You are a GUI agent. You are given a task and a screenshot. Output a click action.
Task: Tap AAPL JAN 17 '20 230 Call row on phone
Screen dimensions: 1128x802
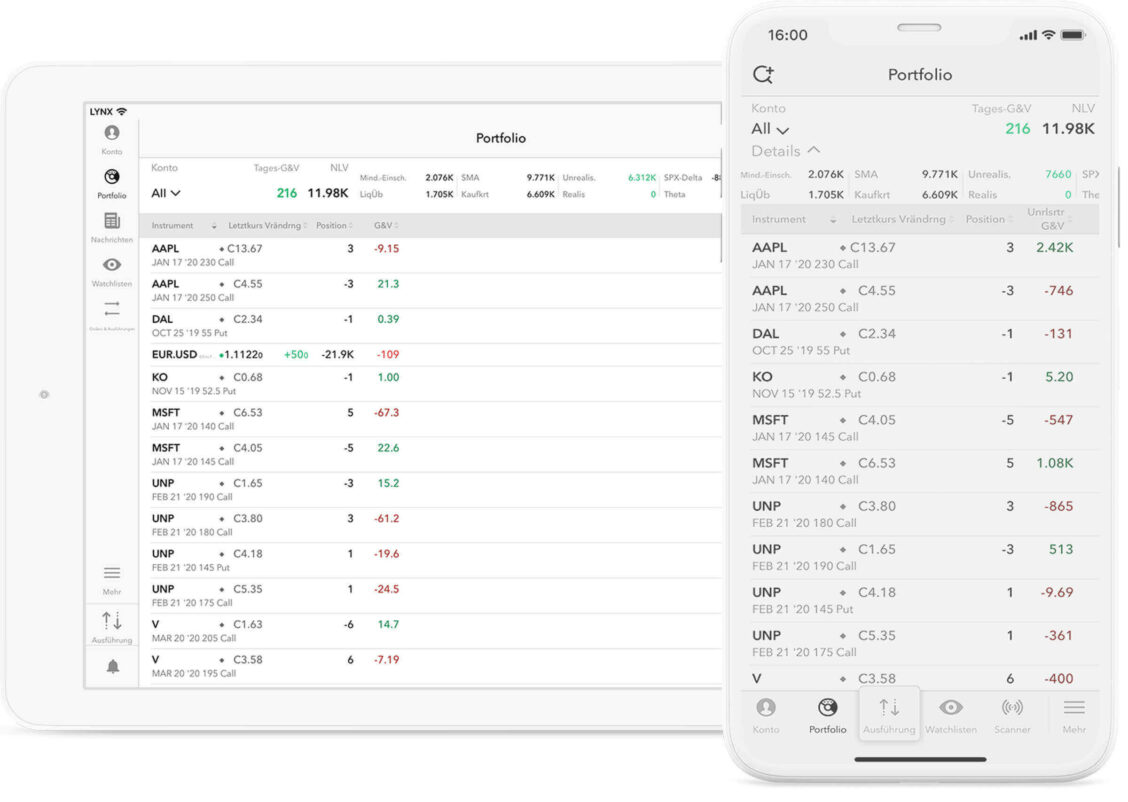(x=919, y=255)
